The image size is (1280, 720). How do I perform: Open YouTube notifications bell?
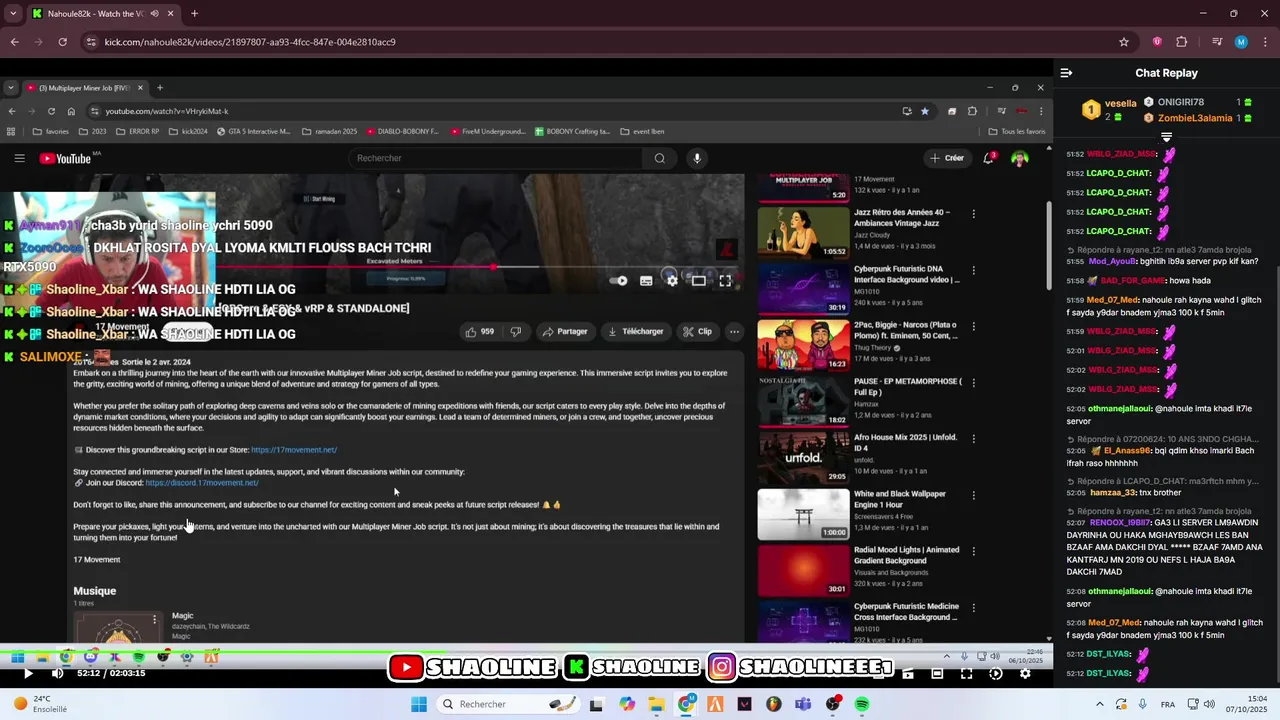[x=989, y=158]
